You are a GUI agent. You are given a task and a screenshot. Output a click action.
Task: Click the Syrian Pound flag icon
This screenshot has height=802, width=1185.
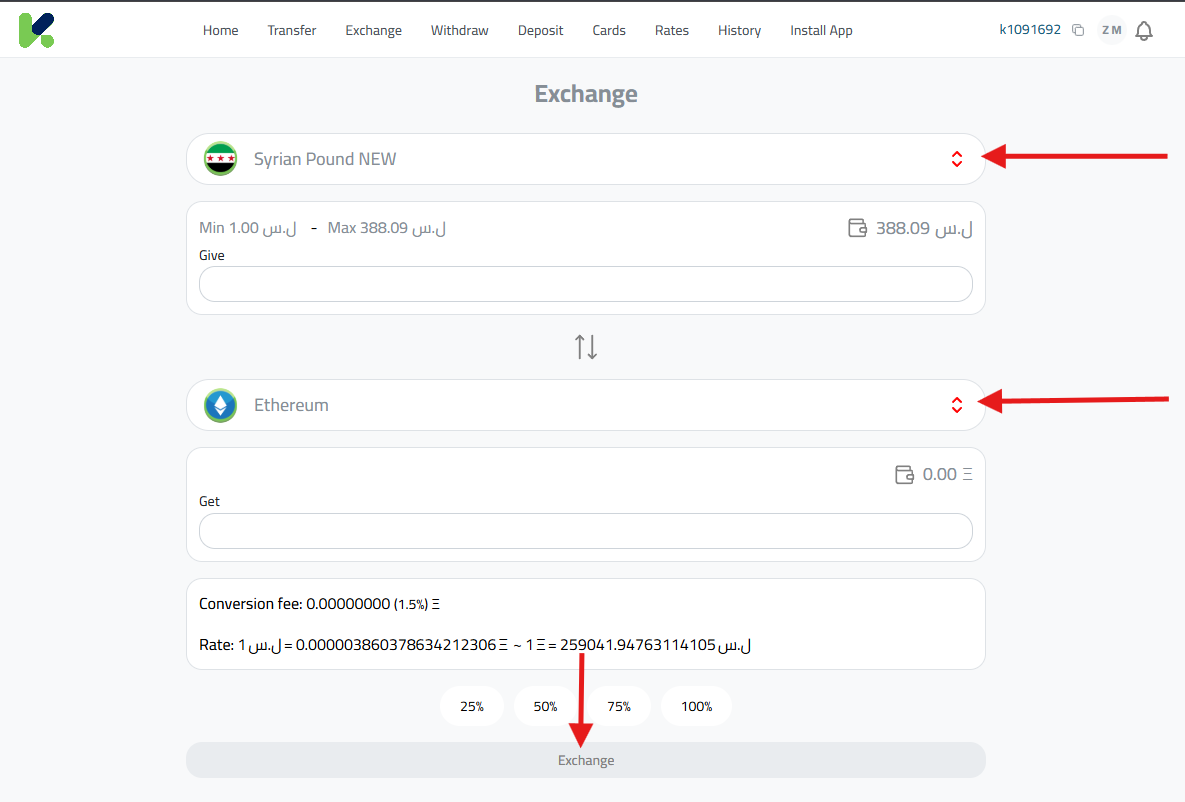click(220, 158)
